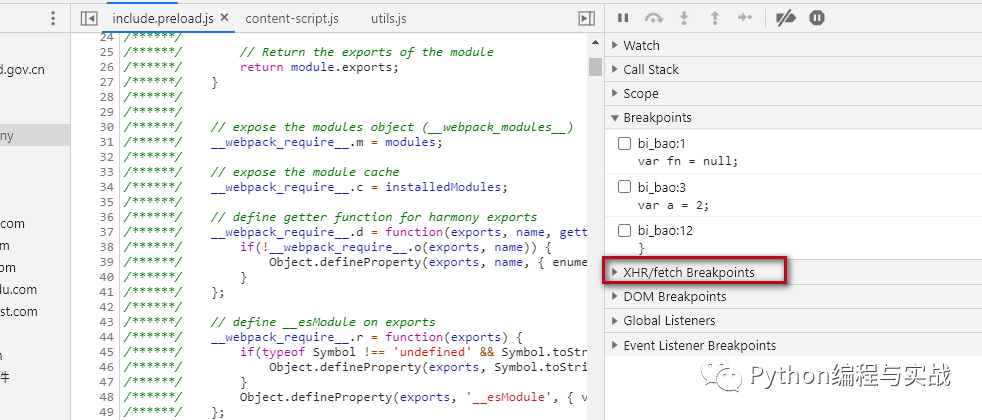Click the code editor vertical scrollbar thumb
The height and width of the screenshot is (420, 982).
(595, 67)
